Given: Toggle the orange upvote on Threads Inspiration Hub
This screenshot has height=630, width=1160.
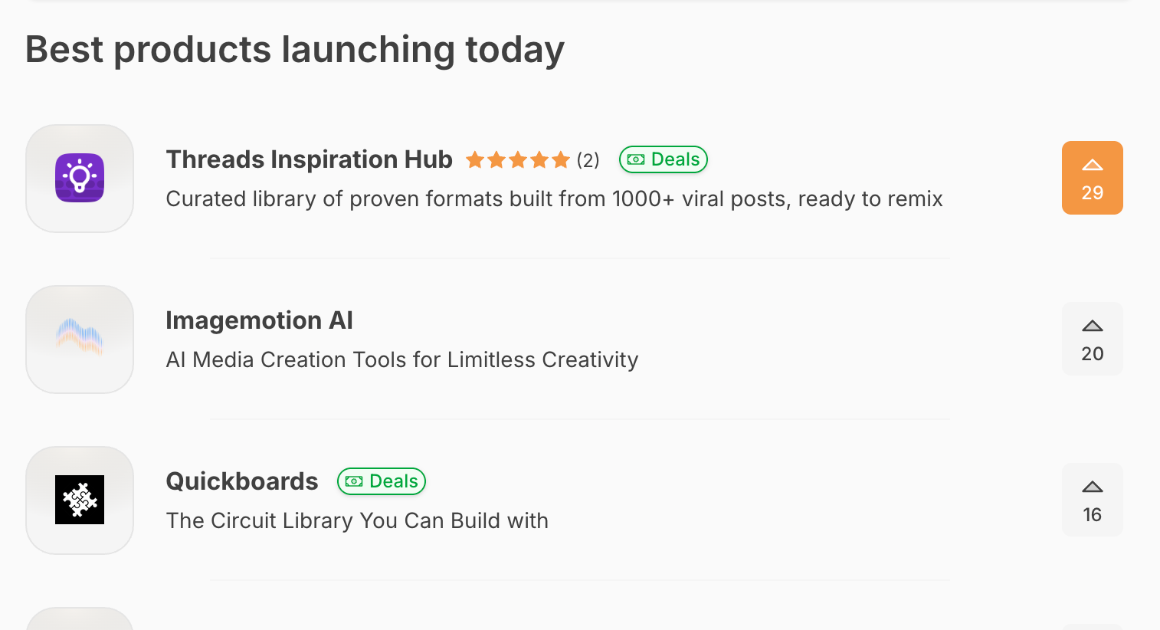Looking at the screenshot, I should 1092,178.
